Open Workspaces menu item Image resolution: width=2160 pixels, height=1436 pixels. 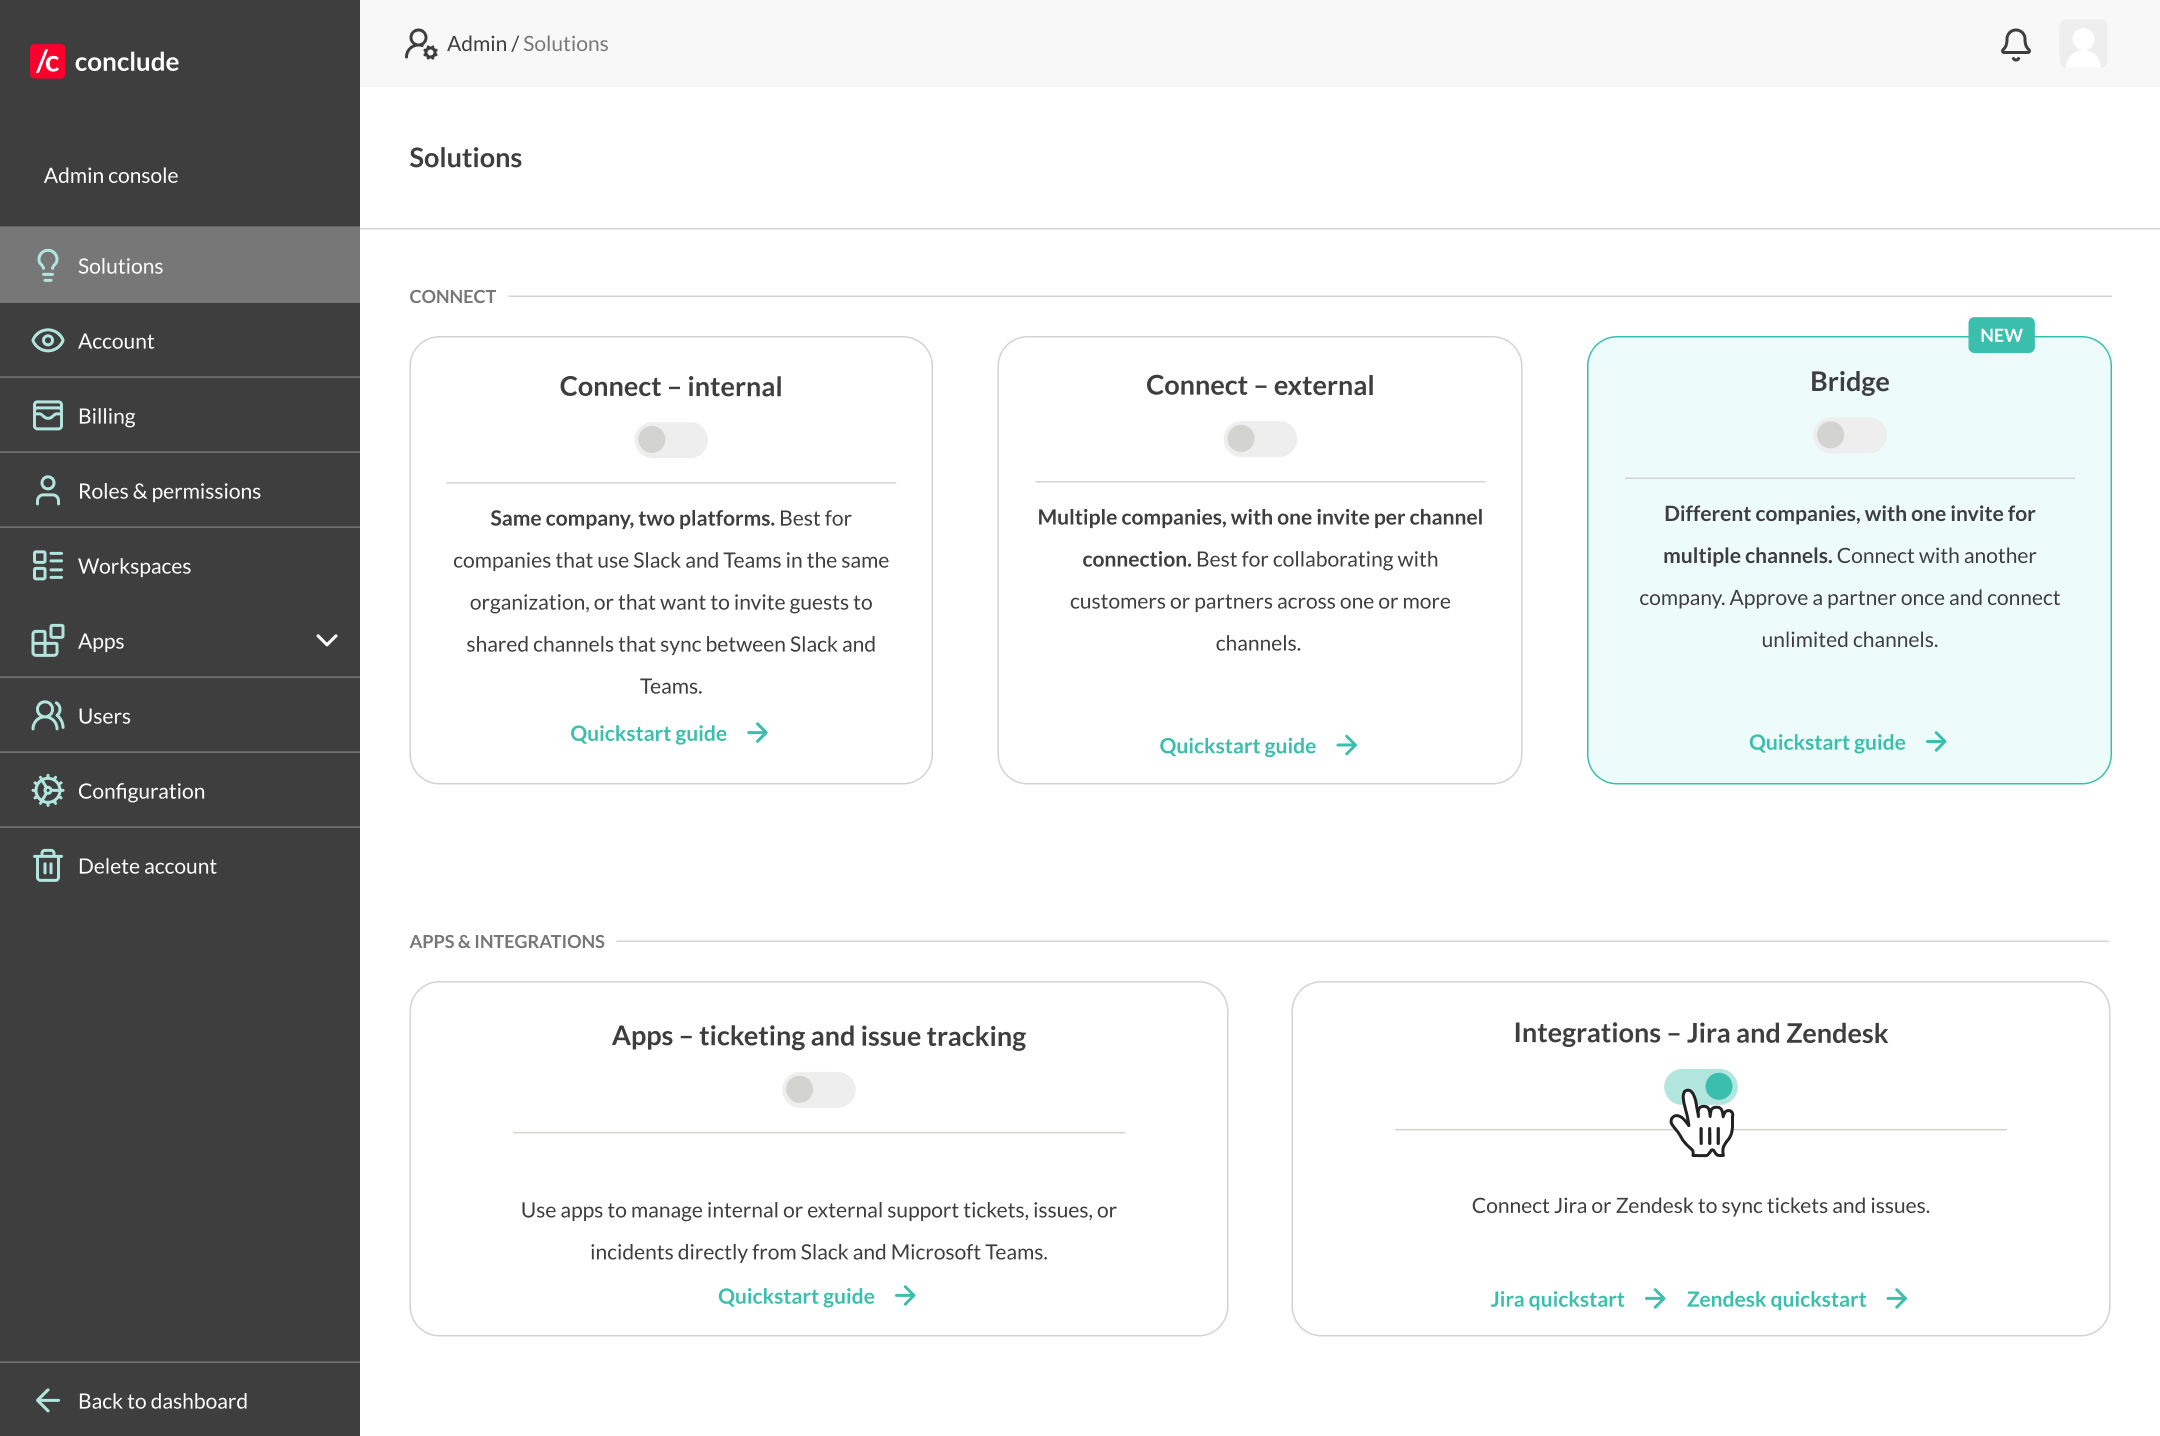tap(180, 565)
